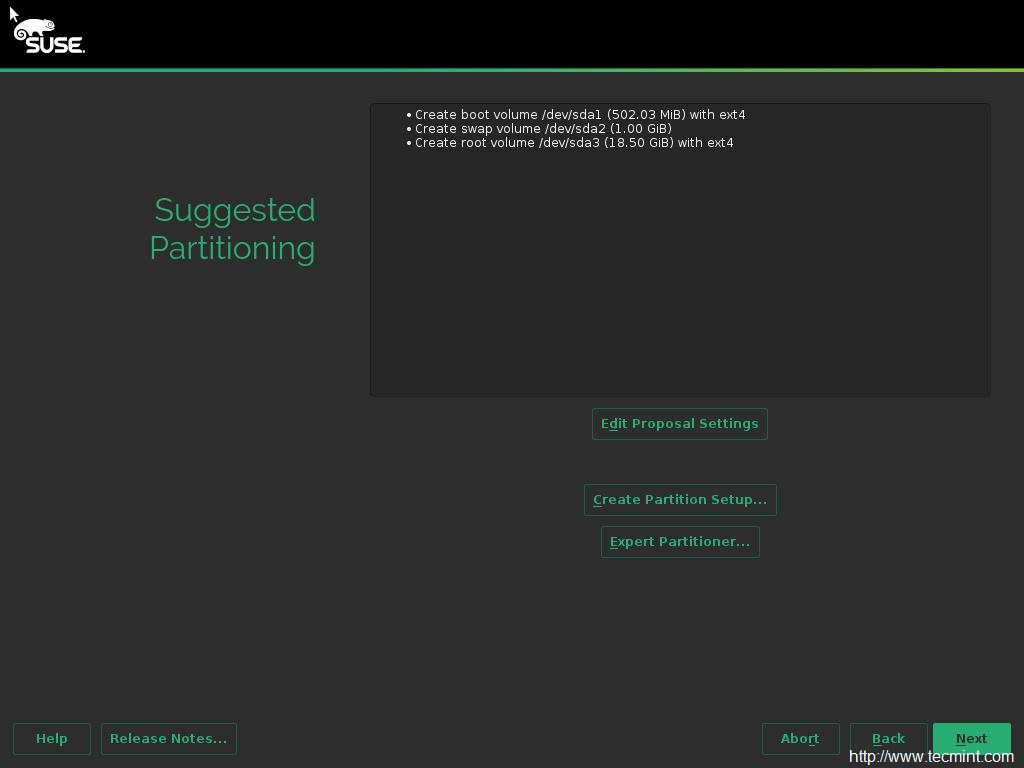
Task: Click the green line under the header
Action: click(x=512, y=70)
